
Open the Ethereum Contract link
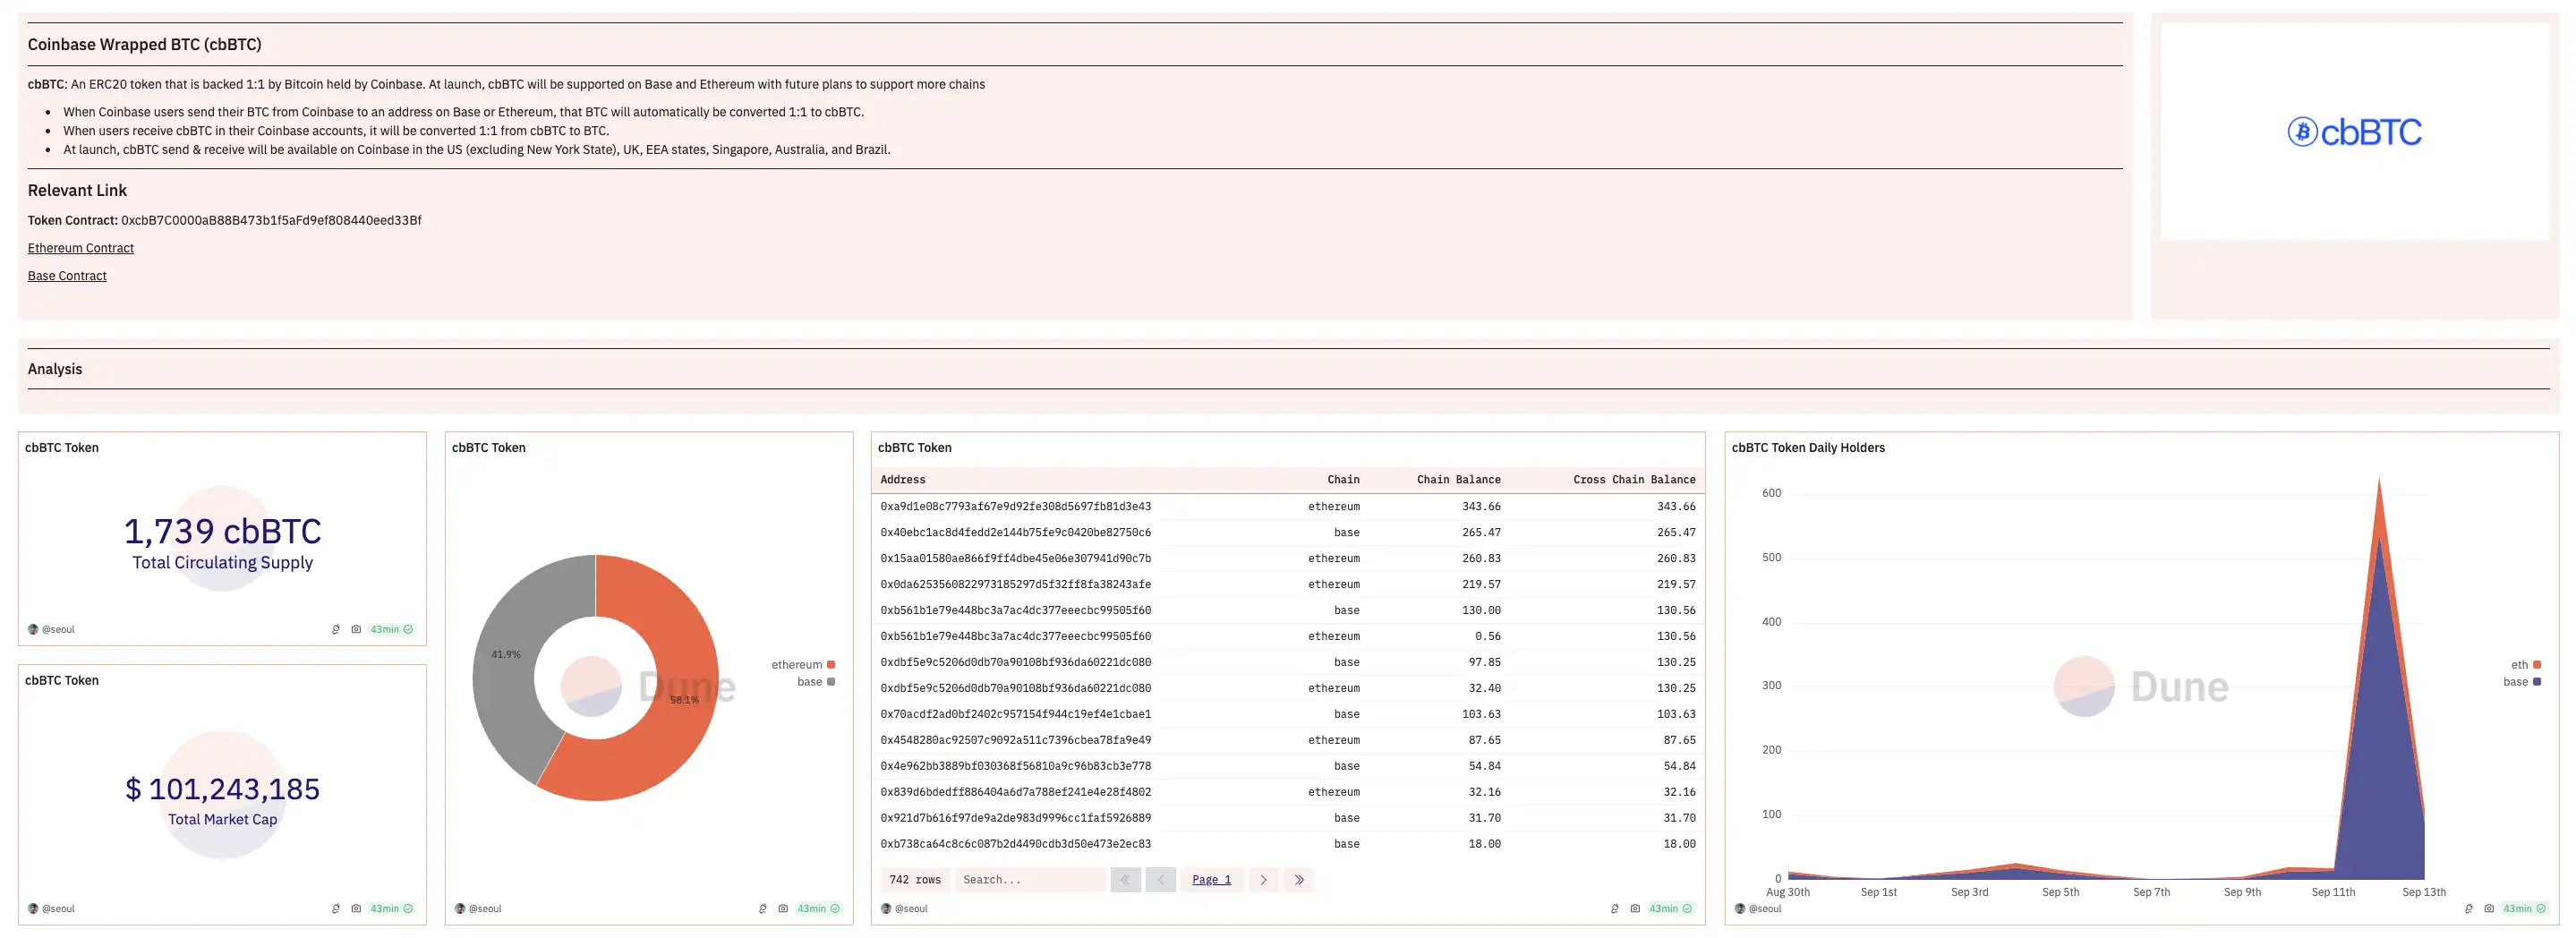81,248
